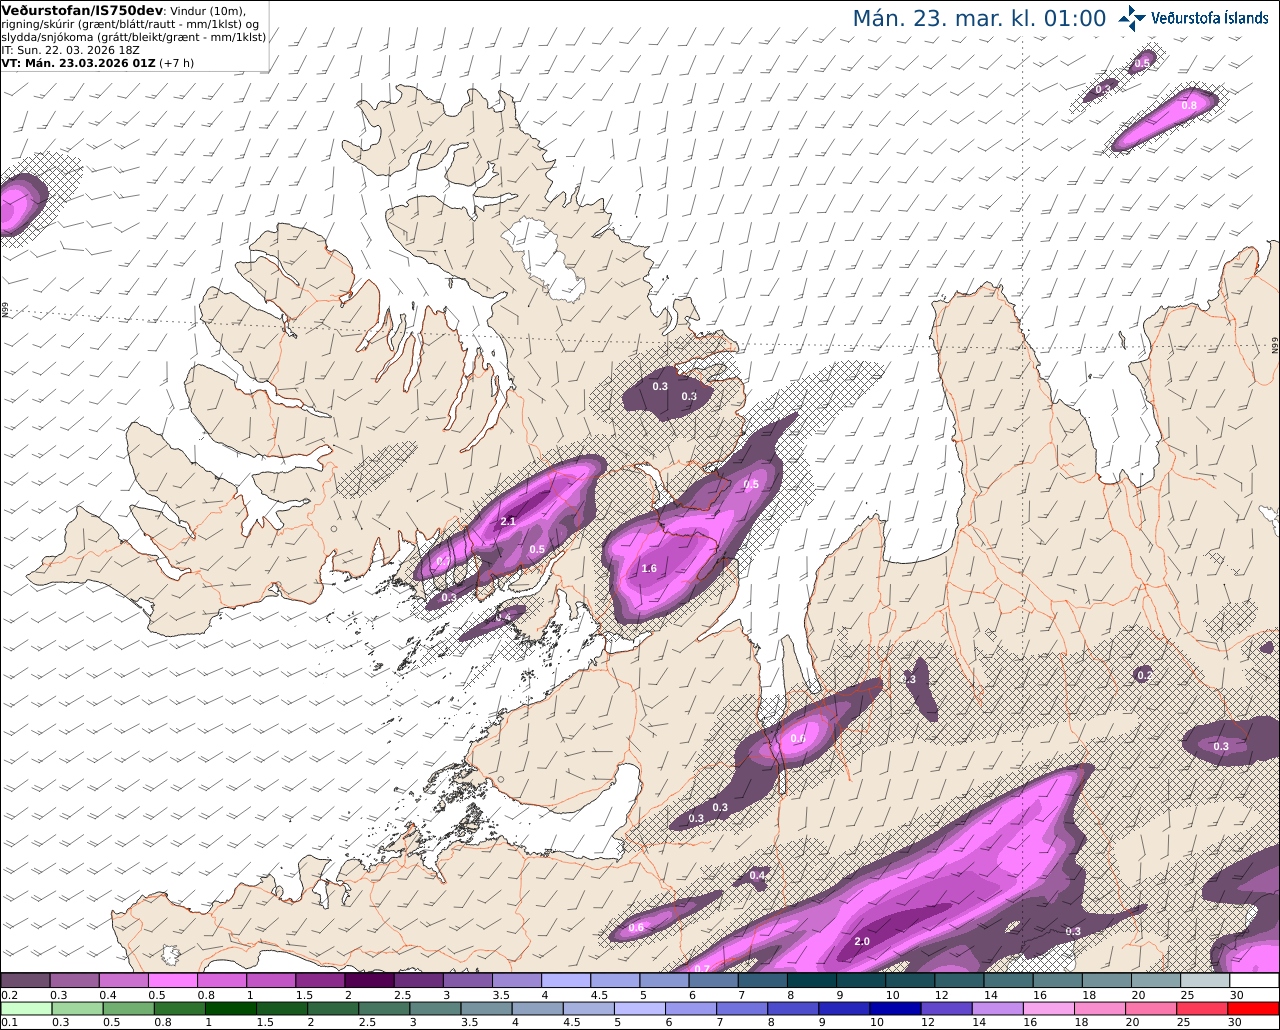Click the 0.7 value label near the legend
This screenshot has width=1280, height=1030.
[702, 968]
